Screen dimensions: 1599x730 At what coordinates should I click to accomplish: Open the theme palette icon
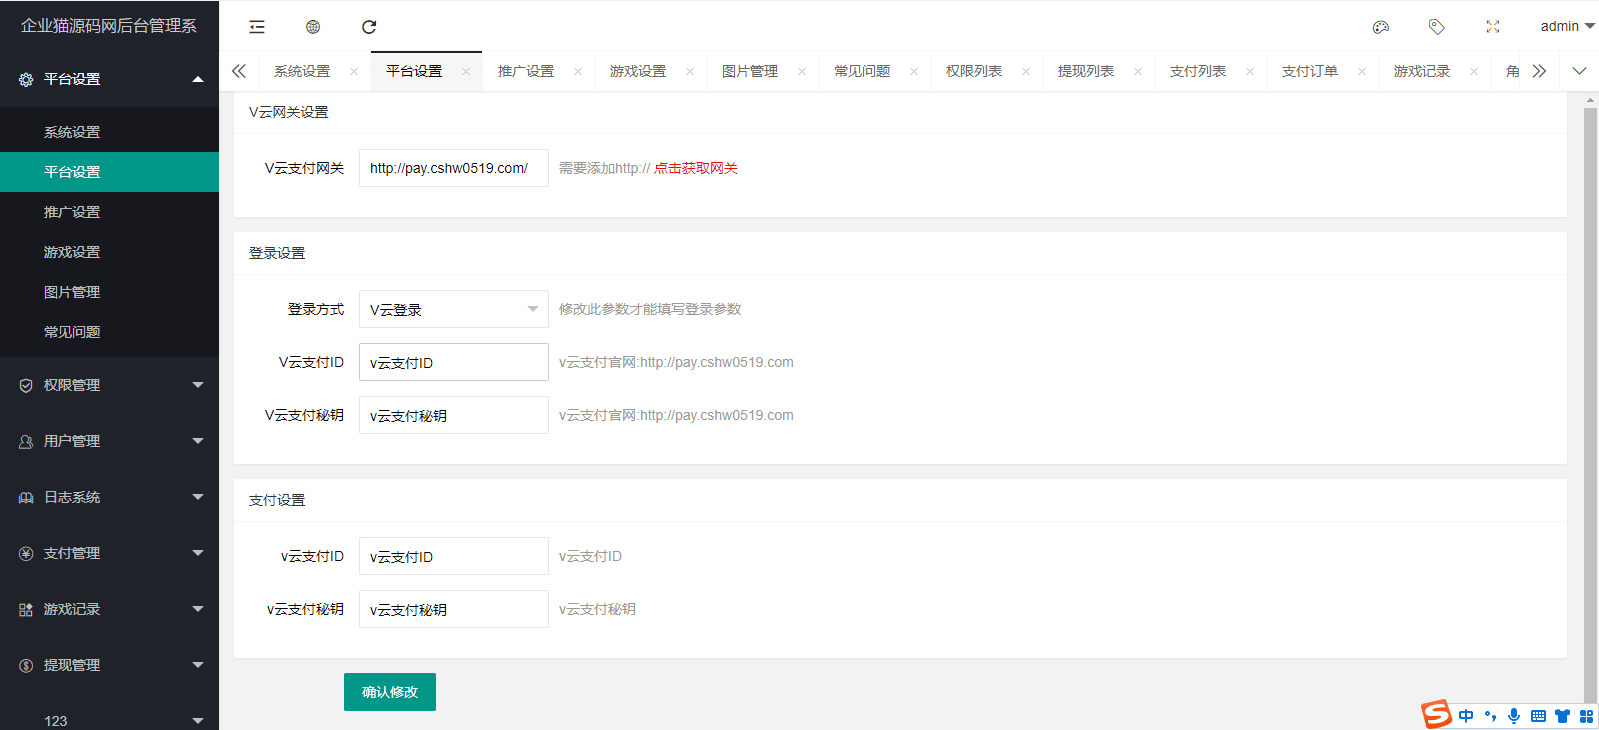coord(1381,27)
